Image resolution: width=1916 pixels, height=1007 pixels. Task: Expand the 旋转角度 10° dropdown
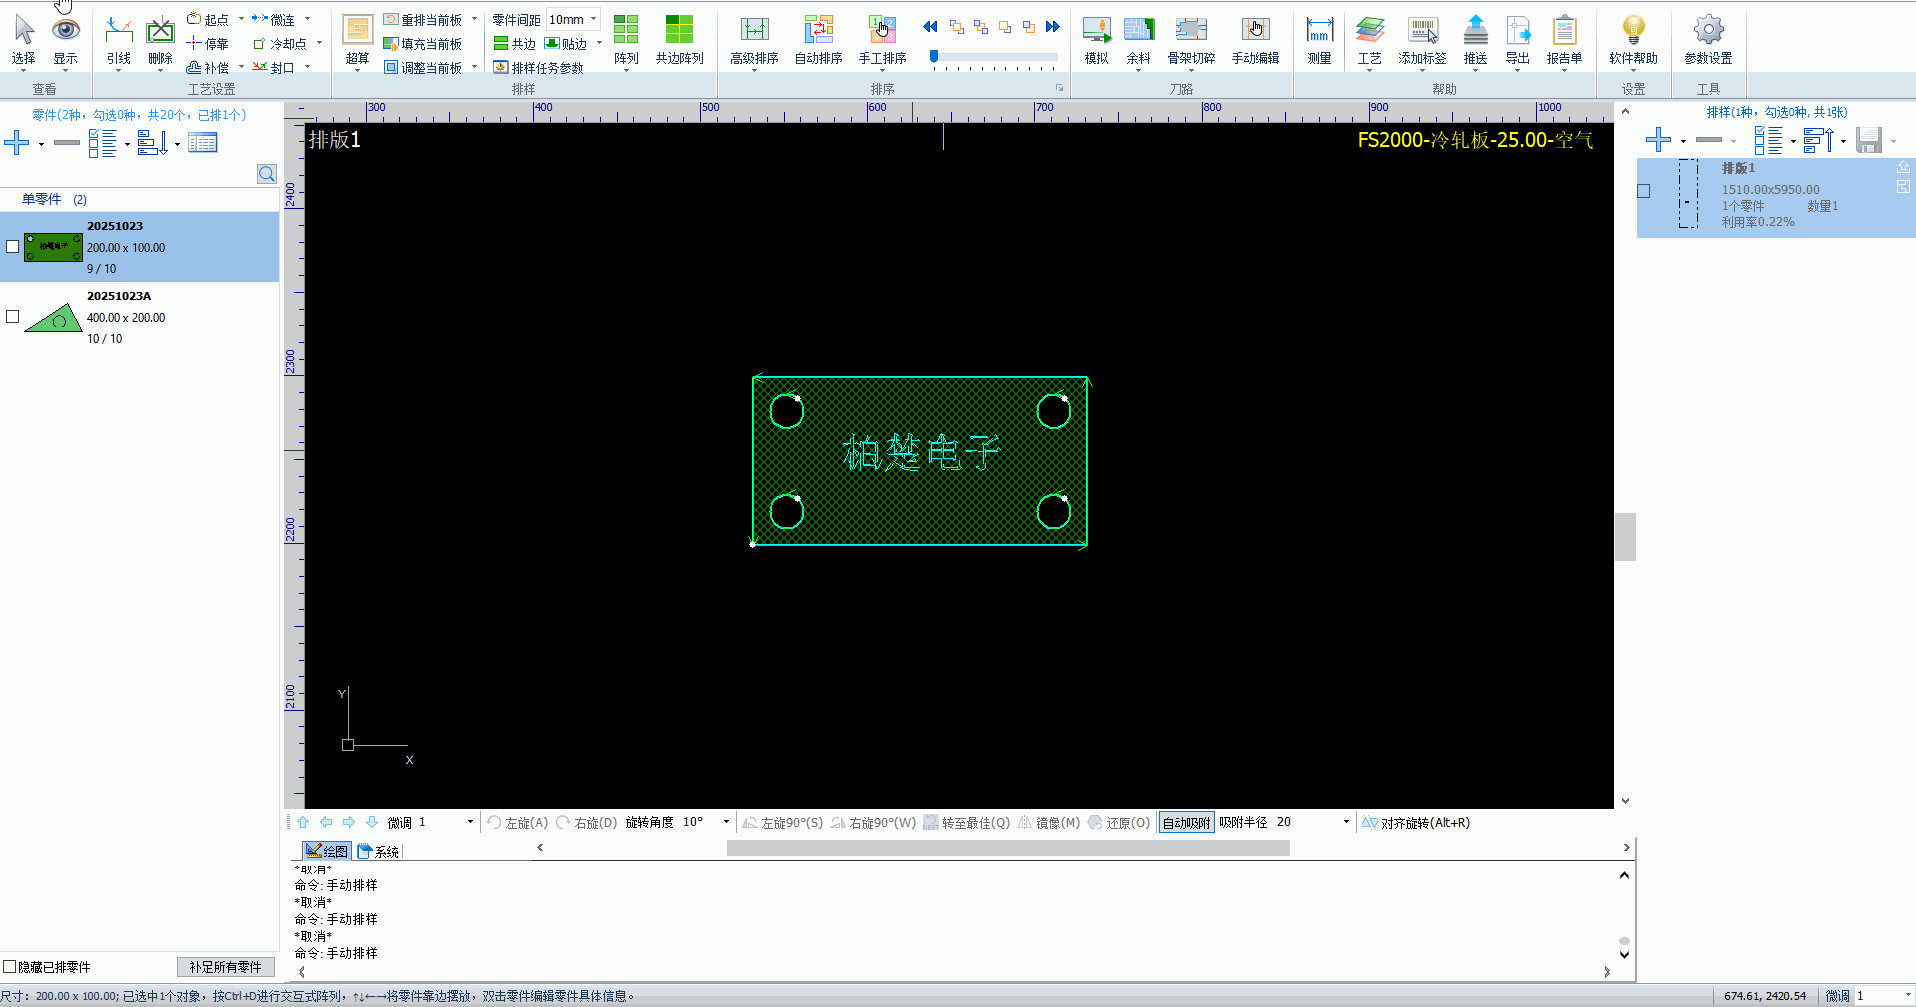point(726,822)
